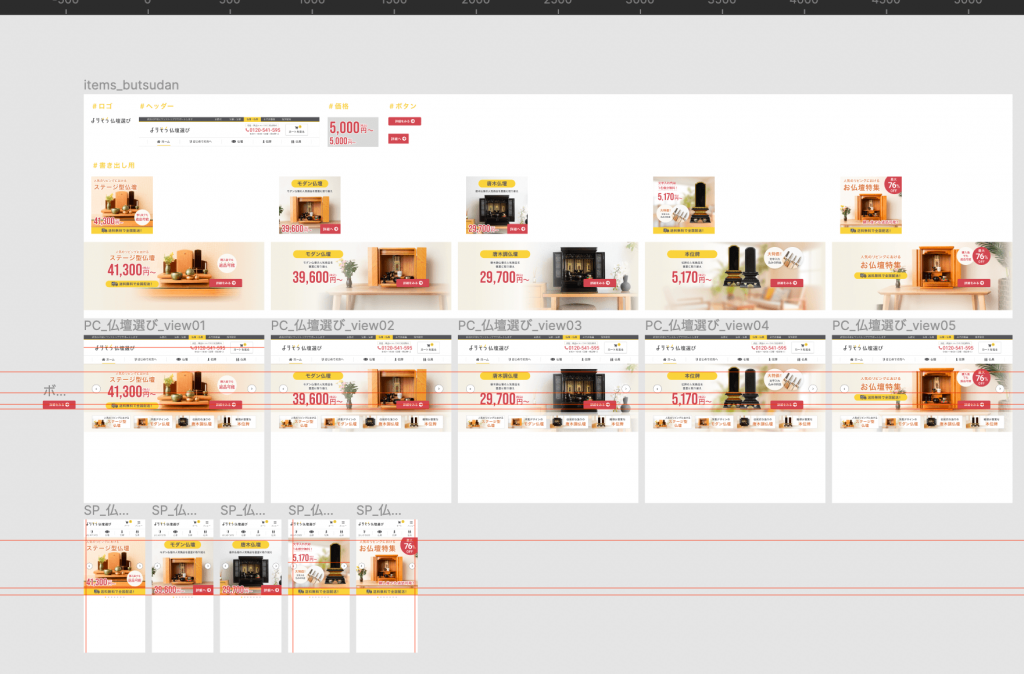Select the wide 39,600円 モダン仏壇 banner
Image resolution: width=1024 pixels, height=674 pixels.
pyautogui.click(x=361, y=276)
